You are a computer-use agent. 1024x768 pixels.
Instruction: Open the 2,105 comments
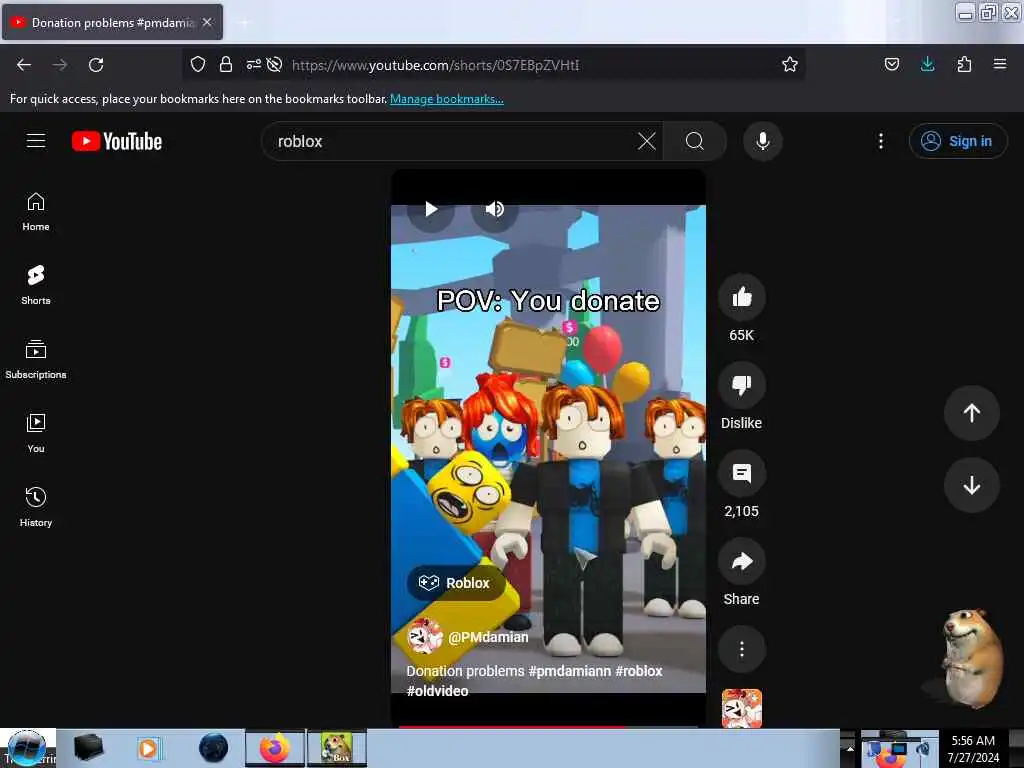tap(741, 473)
